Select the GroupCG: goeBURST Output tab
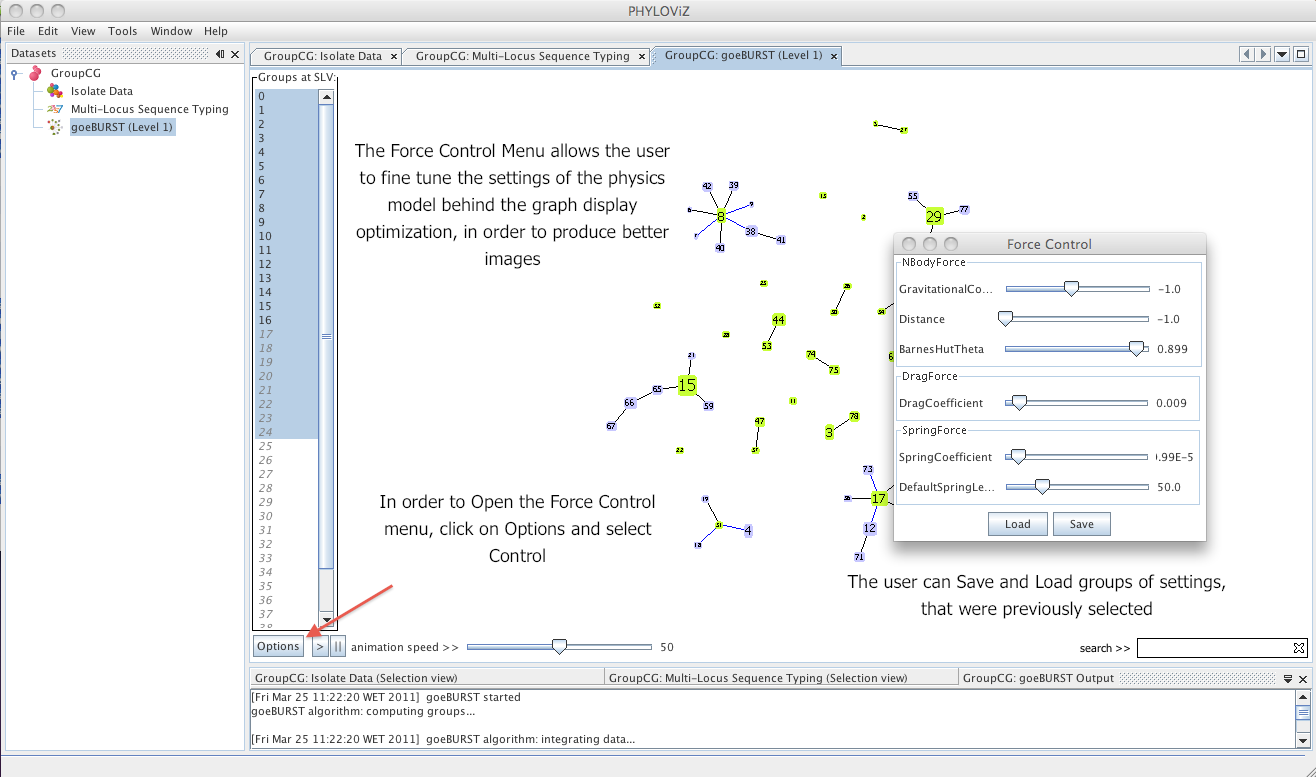Screen dimensions: 1316x777 pyautogui.click(x=1038, y=678)
